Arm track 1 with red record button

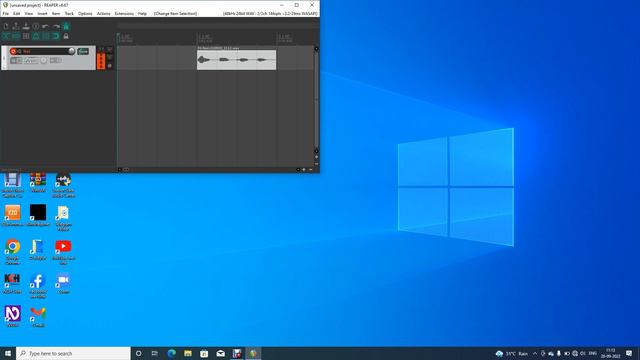13,51
